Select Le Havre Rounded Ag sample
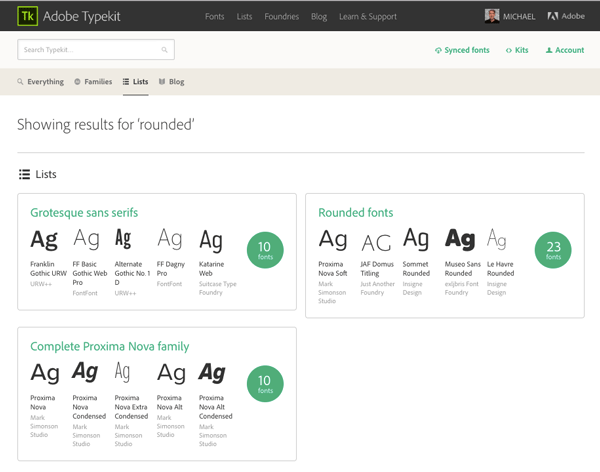 [497, 239]
